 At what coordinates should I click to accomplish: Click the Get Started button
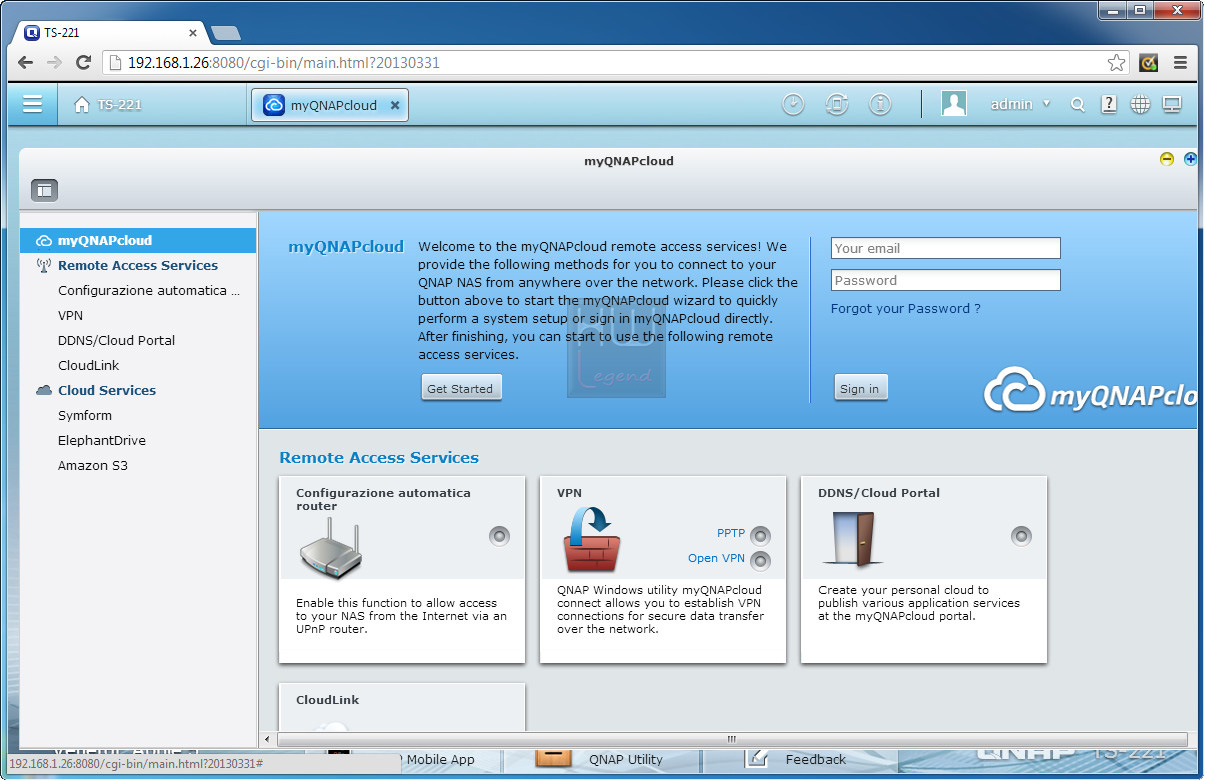(460, 388)
